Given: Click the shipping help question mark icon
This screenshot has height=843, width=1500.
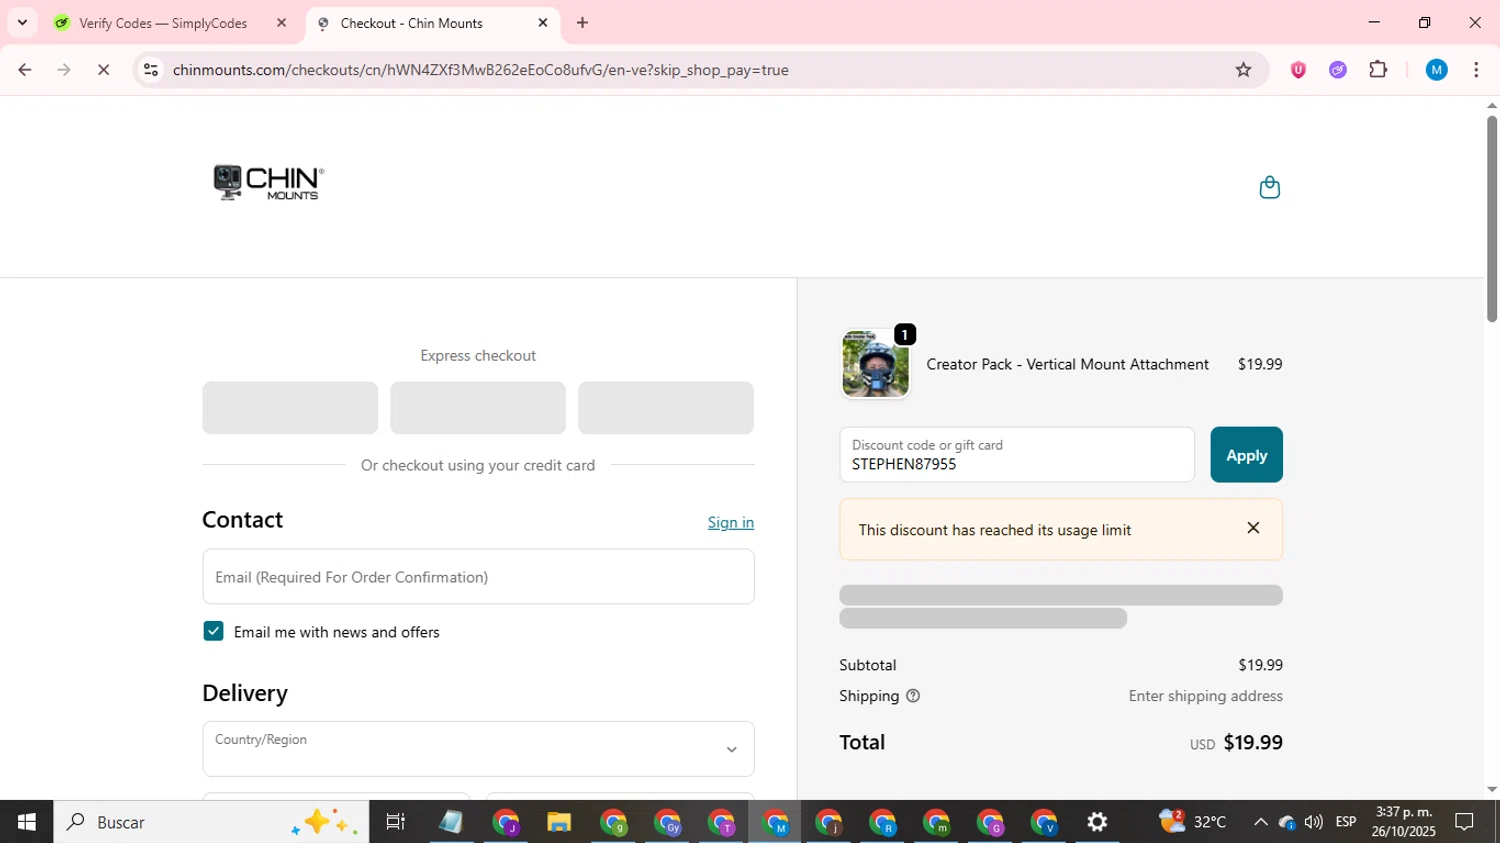Looking at the screenshot, I should [913, 696].
